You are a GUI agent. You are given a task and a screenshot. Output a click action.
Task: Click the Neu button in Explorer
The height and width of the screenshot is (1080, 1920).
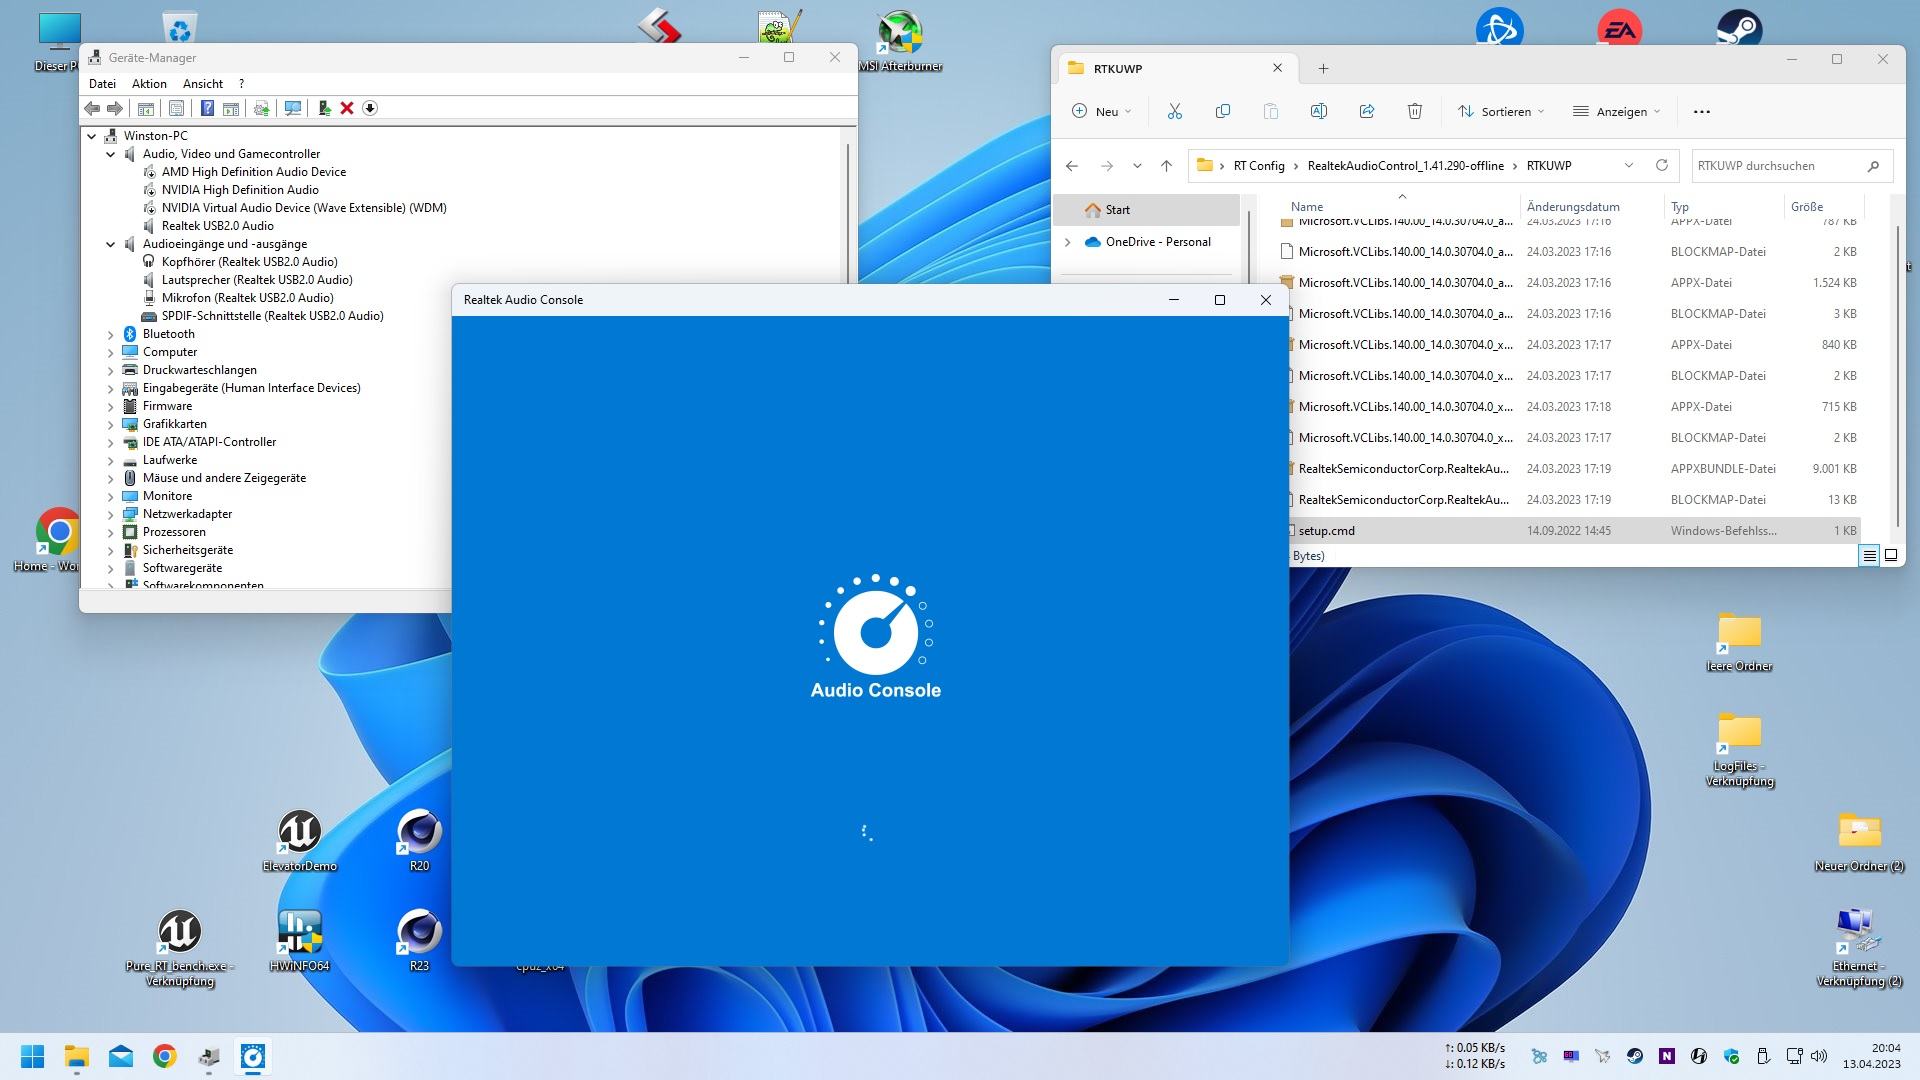pos(1101,112)
